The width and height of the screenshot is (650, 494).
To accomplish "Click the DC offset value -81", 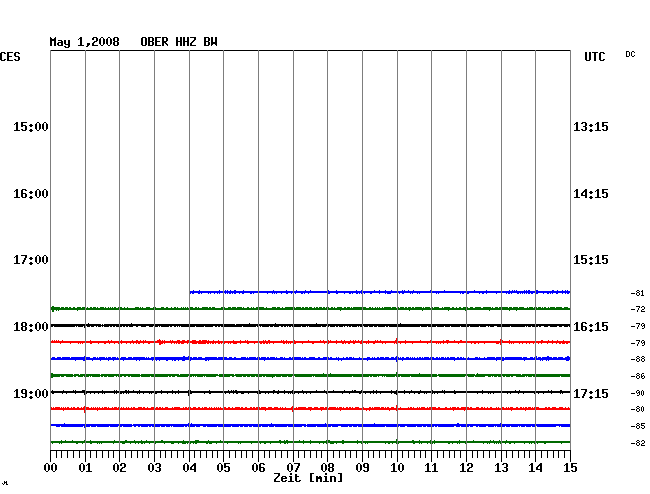I will point(638,293).
